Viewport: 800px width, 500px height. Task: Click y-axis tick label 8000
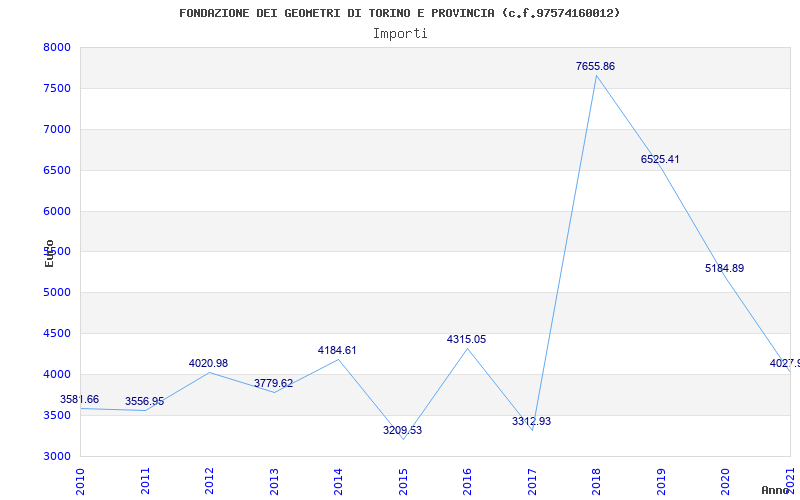pyautogui.click(x=57, y=47)
